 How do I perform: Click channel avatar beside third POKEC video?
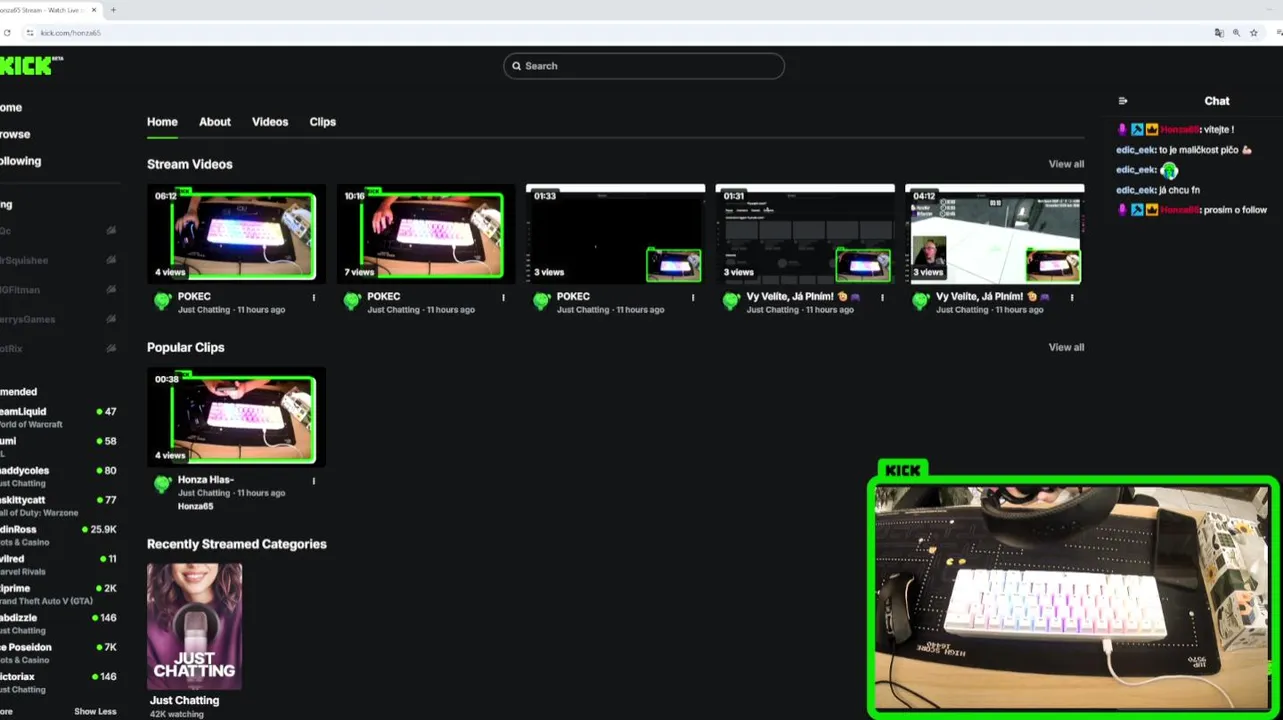[x=542, y=301]
